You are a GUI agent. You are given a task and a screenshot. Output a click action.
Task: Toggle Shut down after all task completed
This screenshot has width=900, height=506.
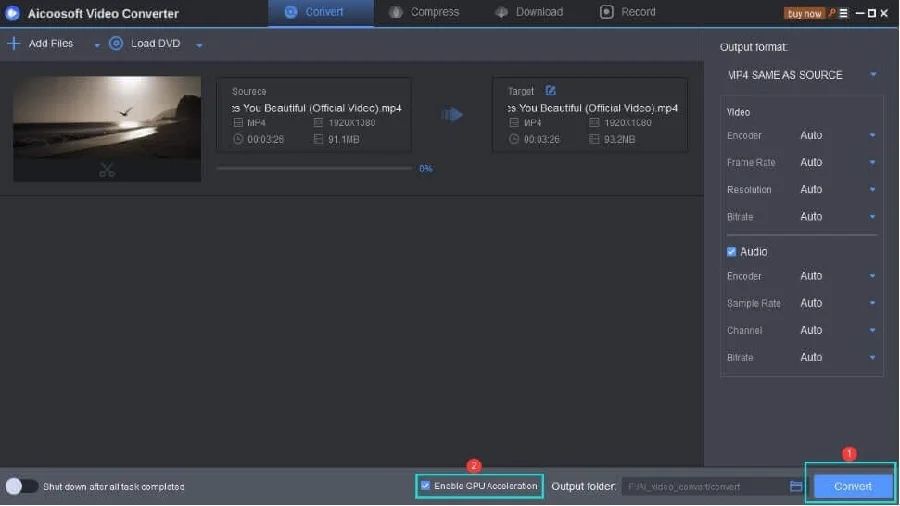21,486
